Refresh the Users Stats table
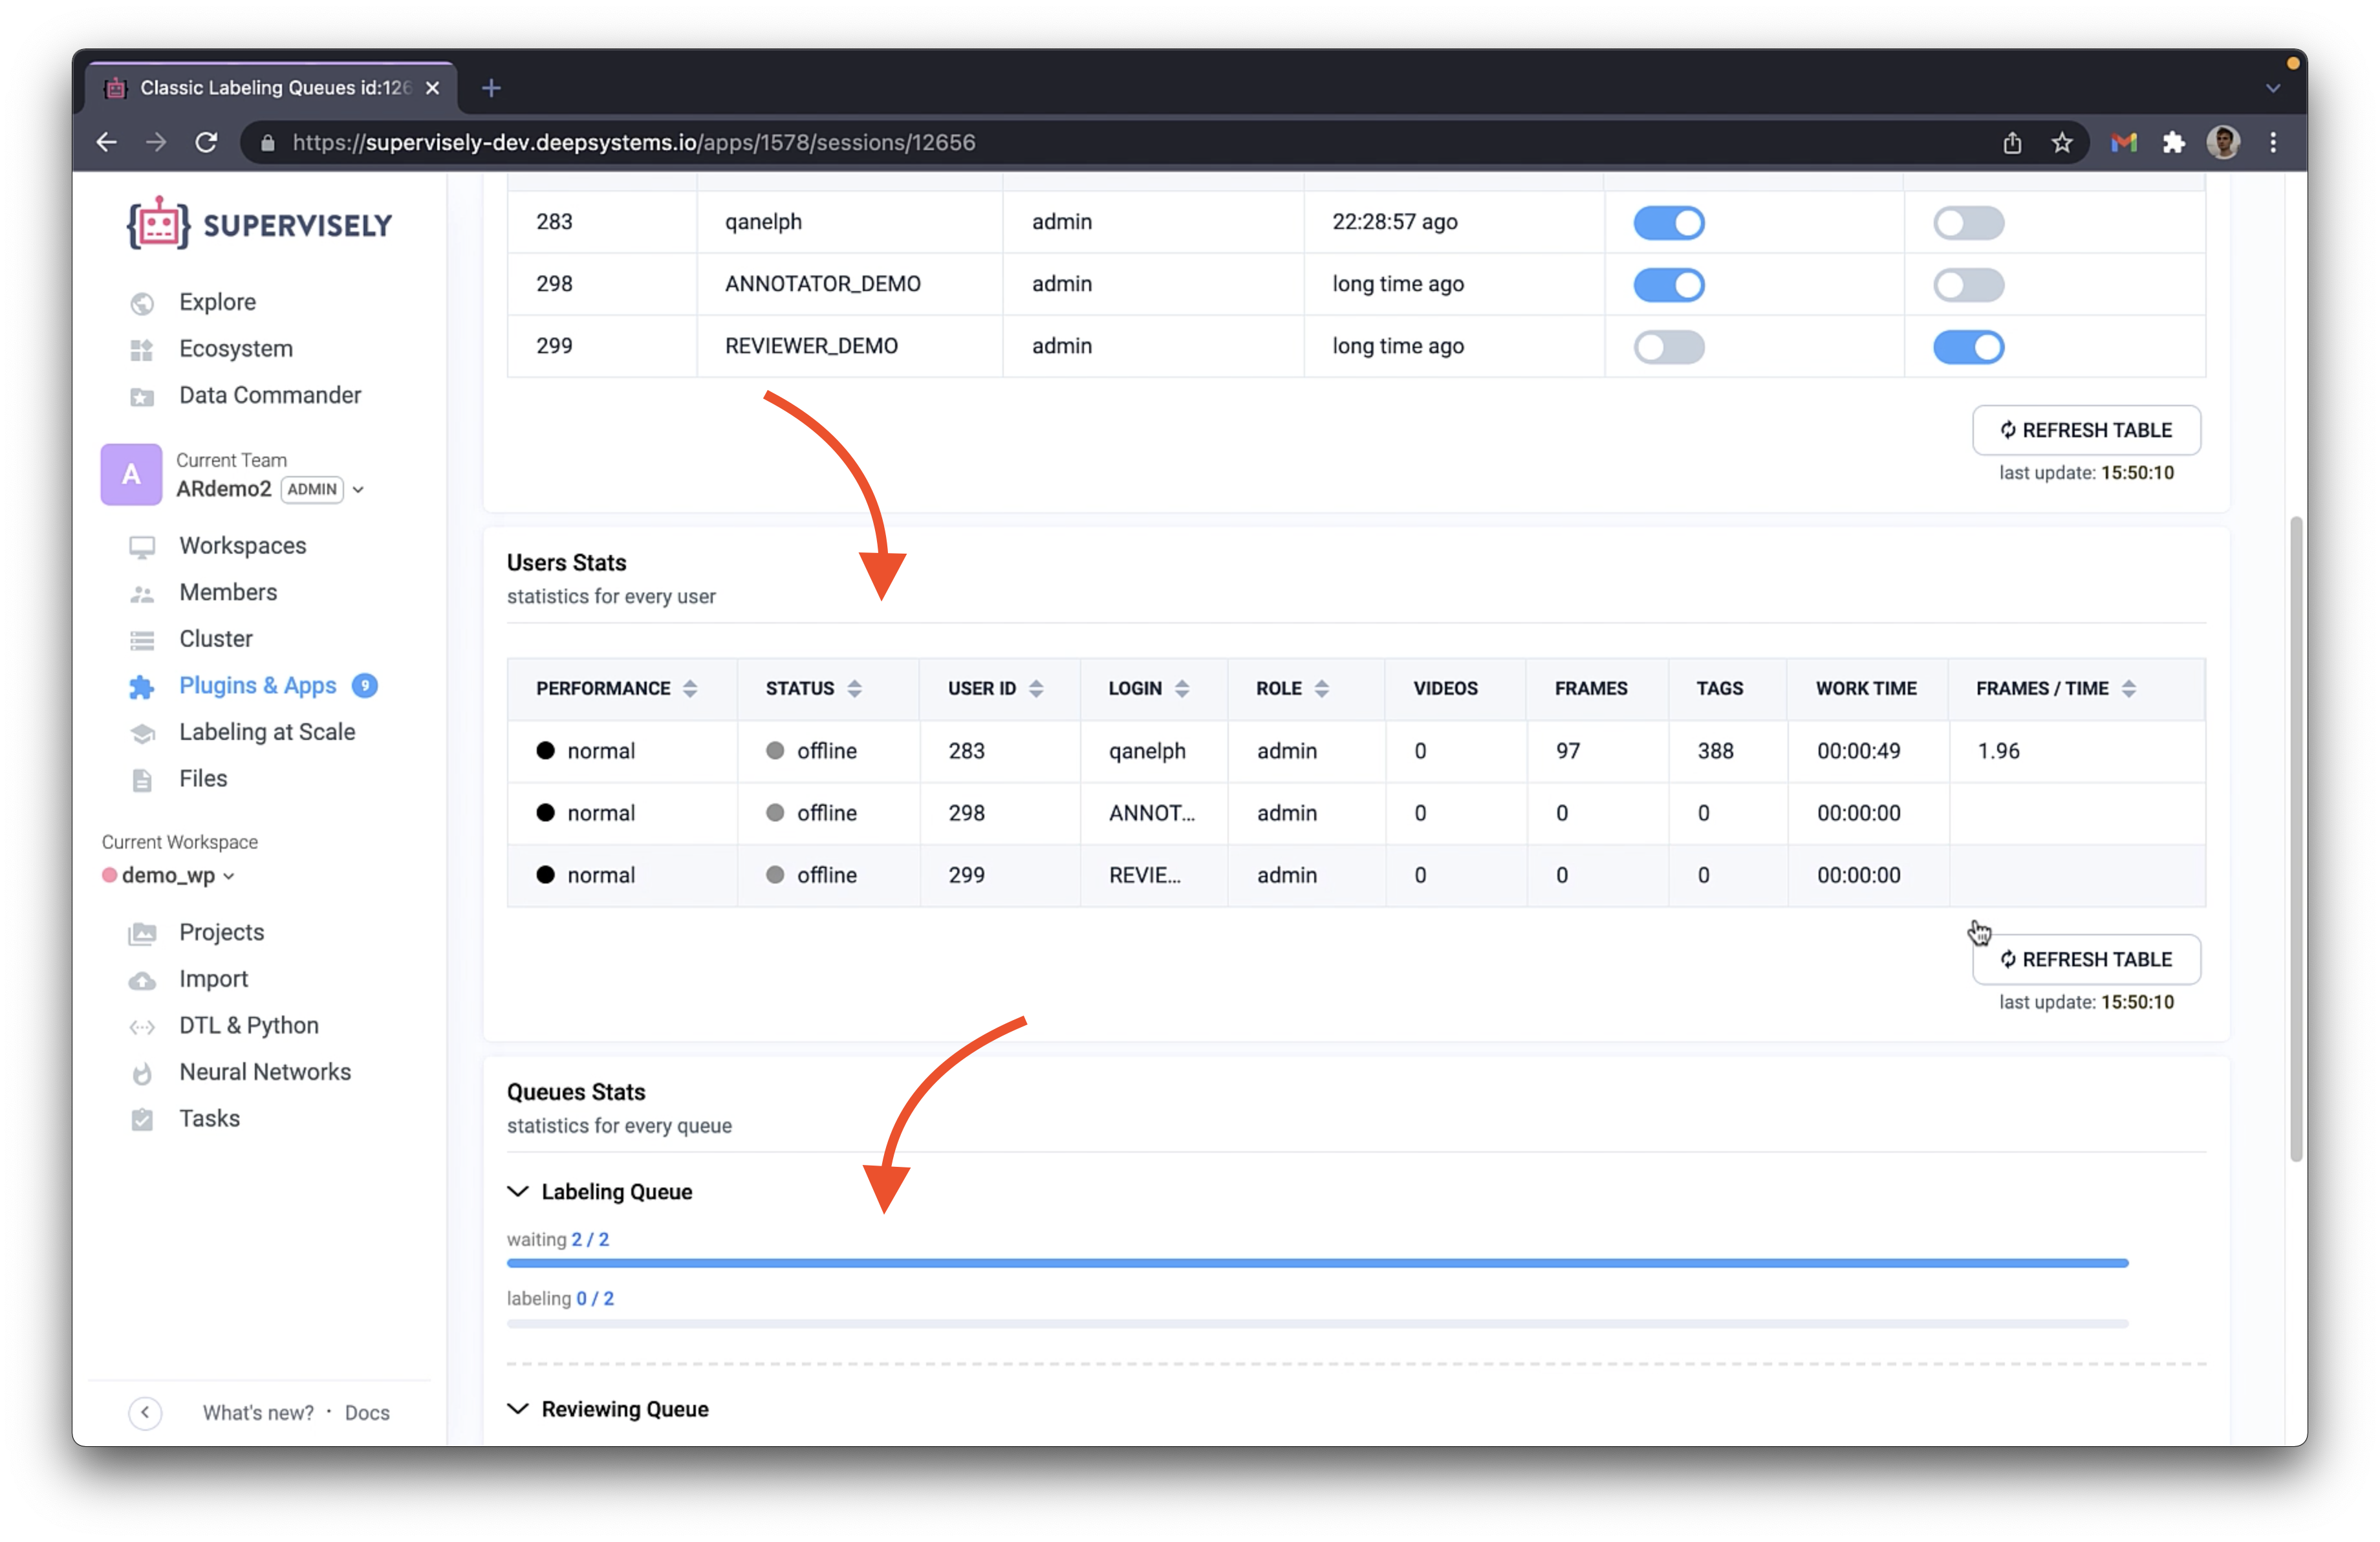This screenshot has height=1542, width=2380. (2086, 960)
